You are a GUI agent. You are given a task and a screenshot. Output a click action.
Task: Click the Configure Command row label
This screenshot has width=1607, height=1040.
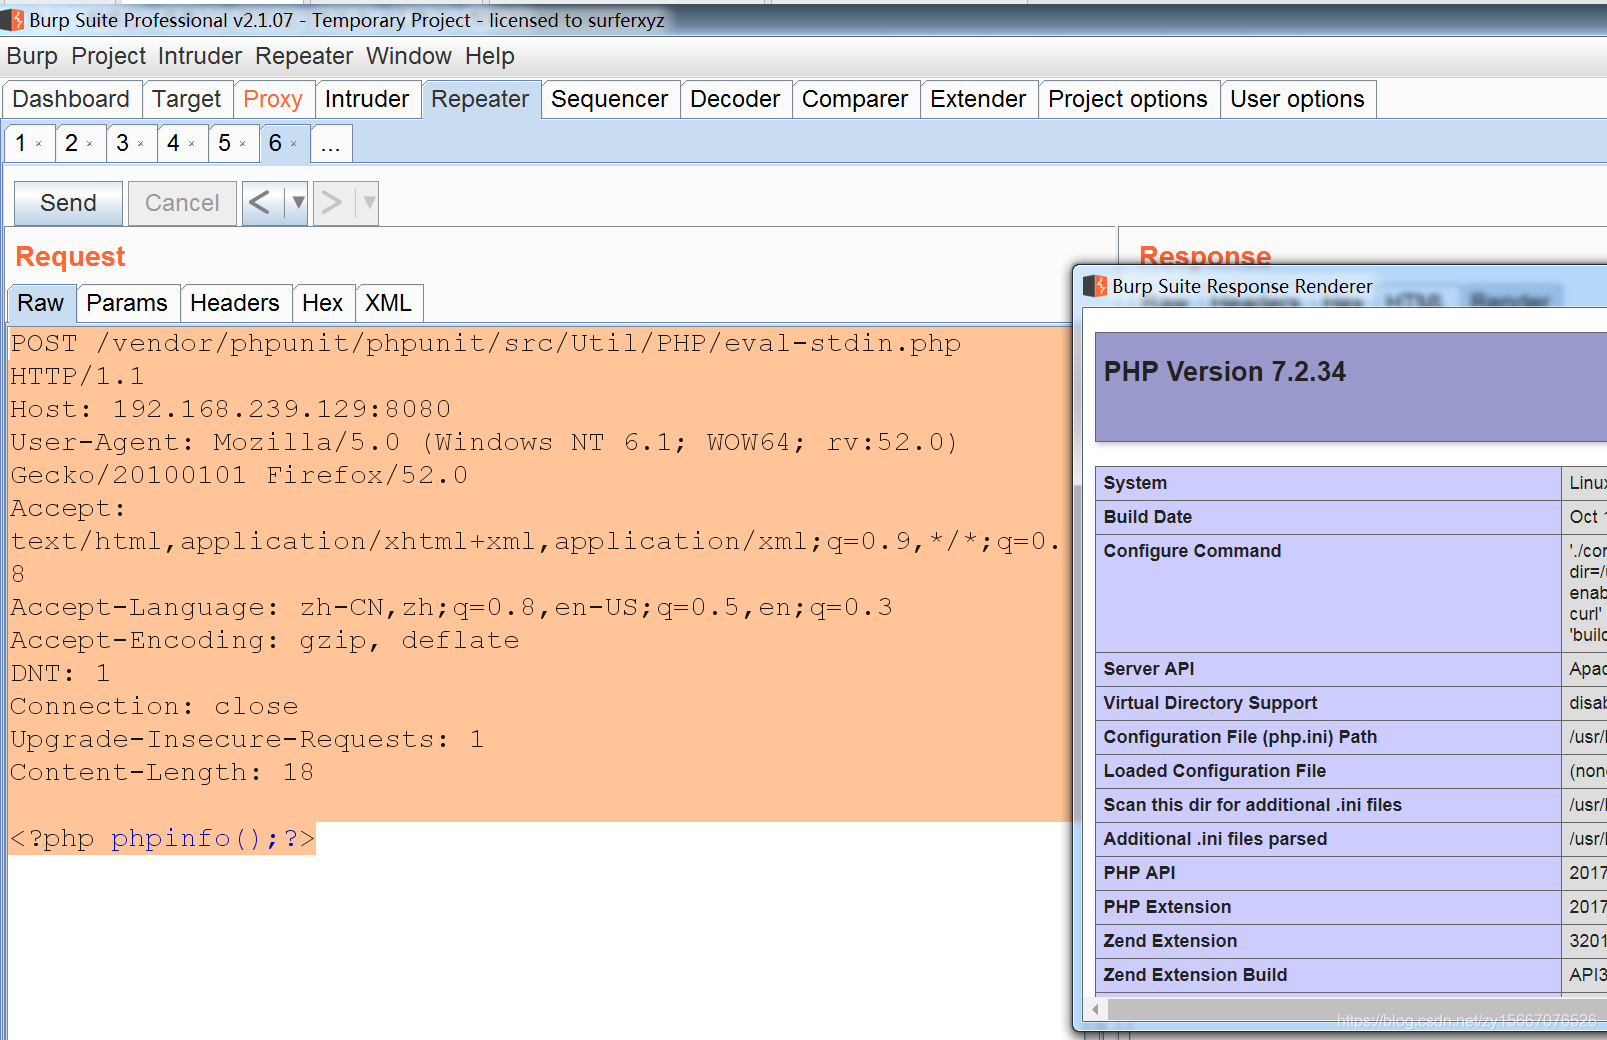(x=1192, y=551)
